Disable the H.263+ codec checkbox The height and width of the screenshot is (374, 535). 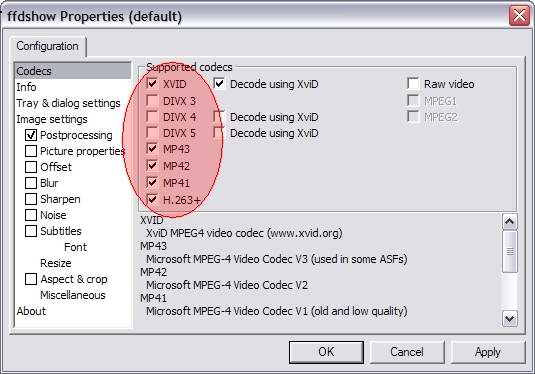click(152, 199)
